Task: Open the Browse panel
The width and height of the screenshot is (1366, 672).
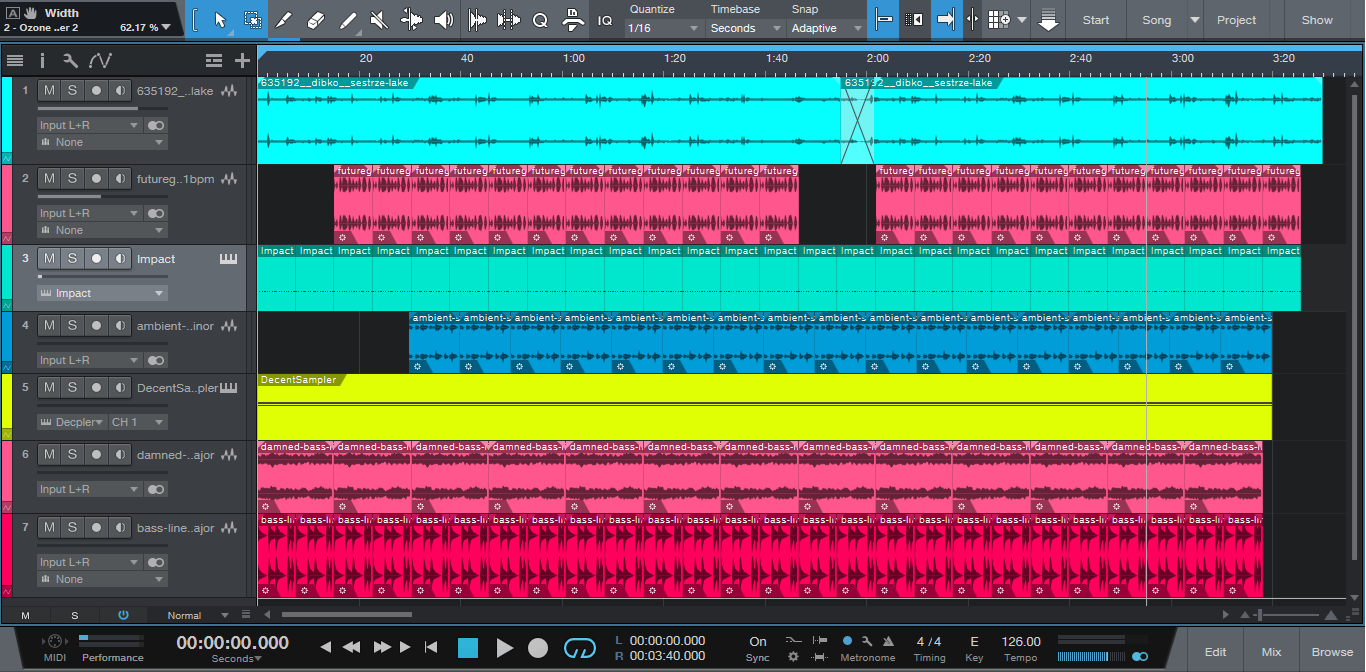Action: pyautogui.click(x=1332, y=652)
